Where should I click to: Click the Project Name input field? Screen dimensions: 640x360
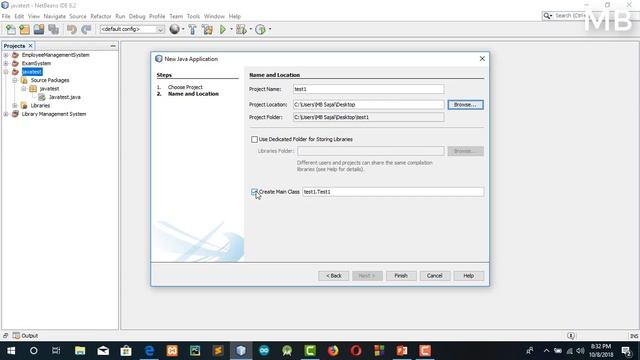[x=368, y=89]
